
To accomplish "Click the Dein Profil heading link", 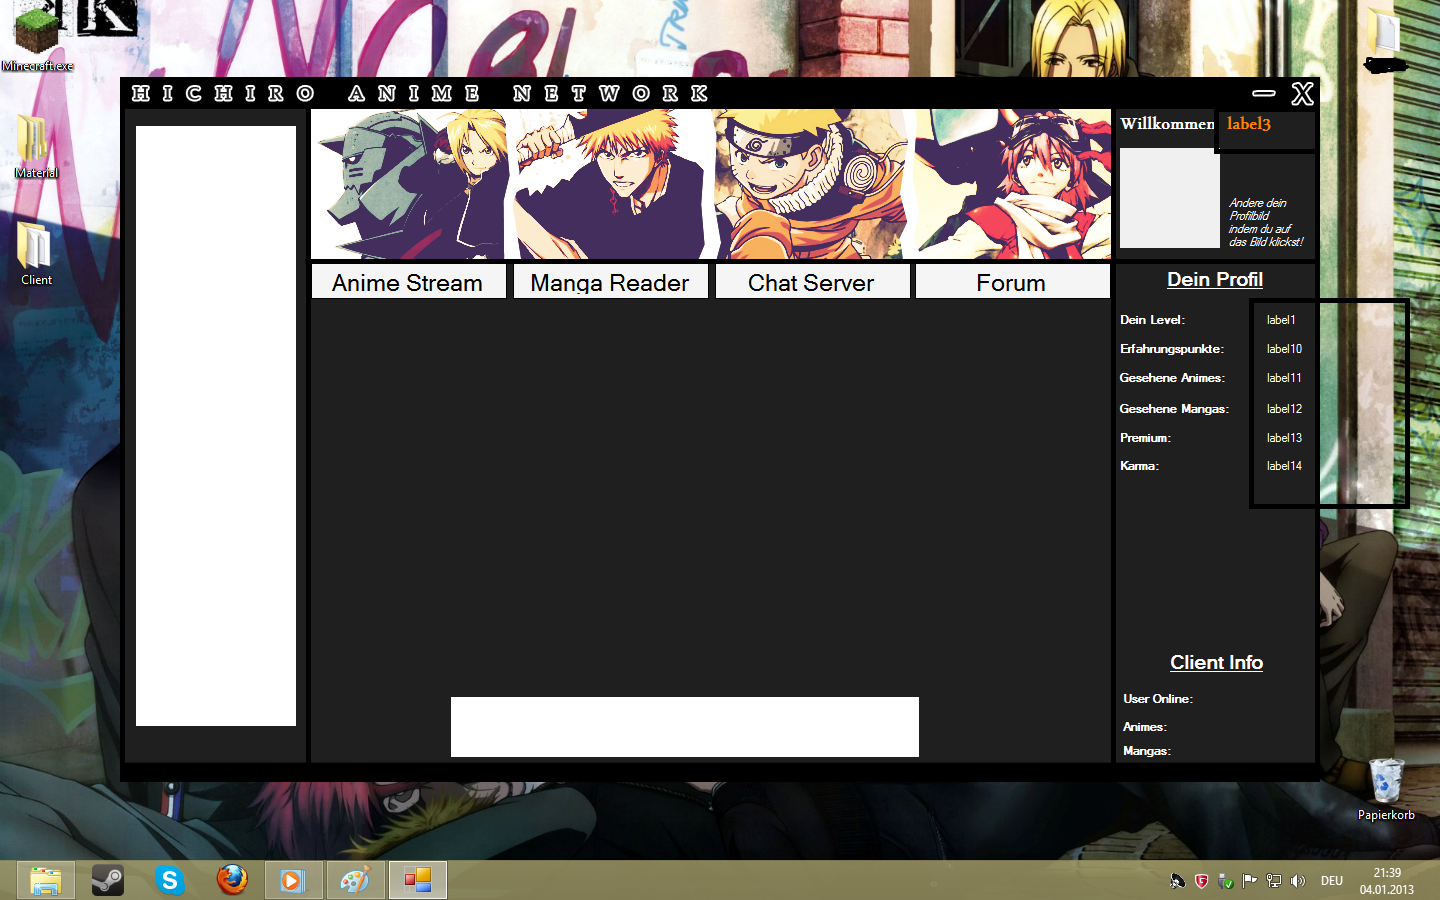I will [1214, 280].
